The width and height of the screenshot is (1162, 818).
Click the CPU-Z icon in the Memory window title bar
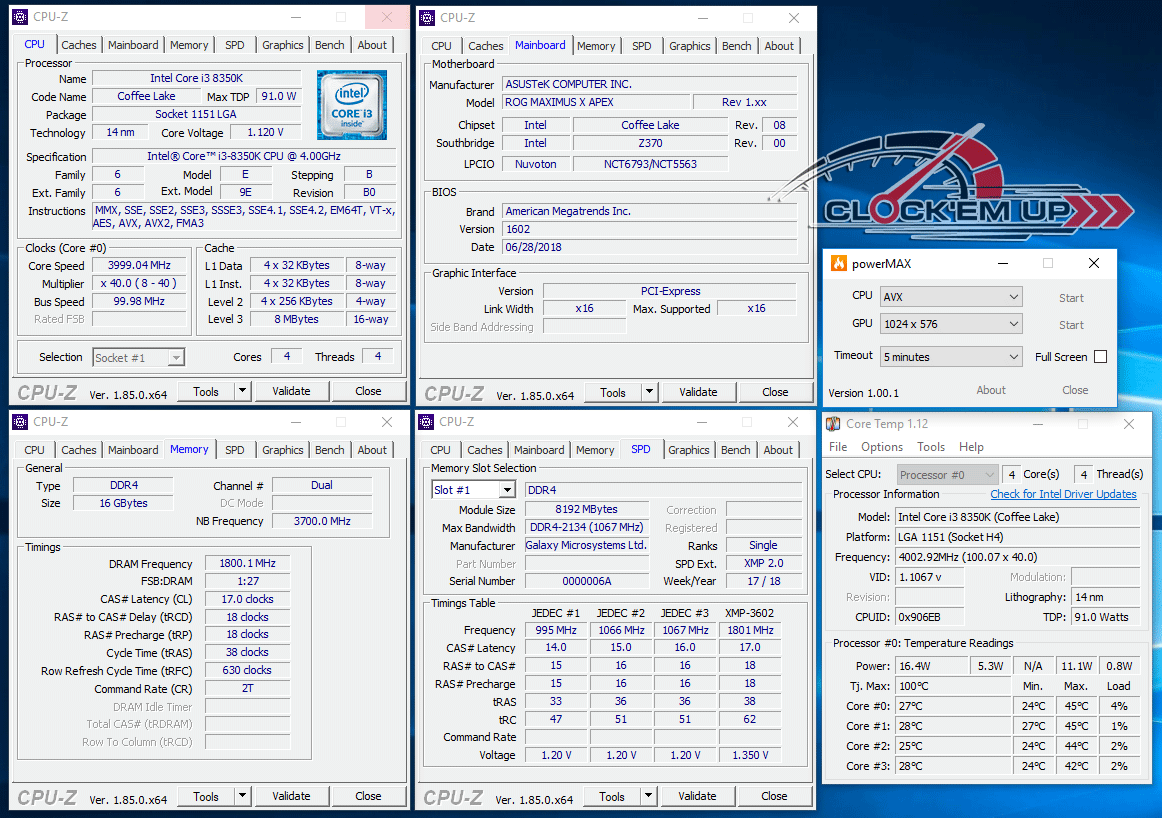(x=20, y=422)
